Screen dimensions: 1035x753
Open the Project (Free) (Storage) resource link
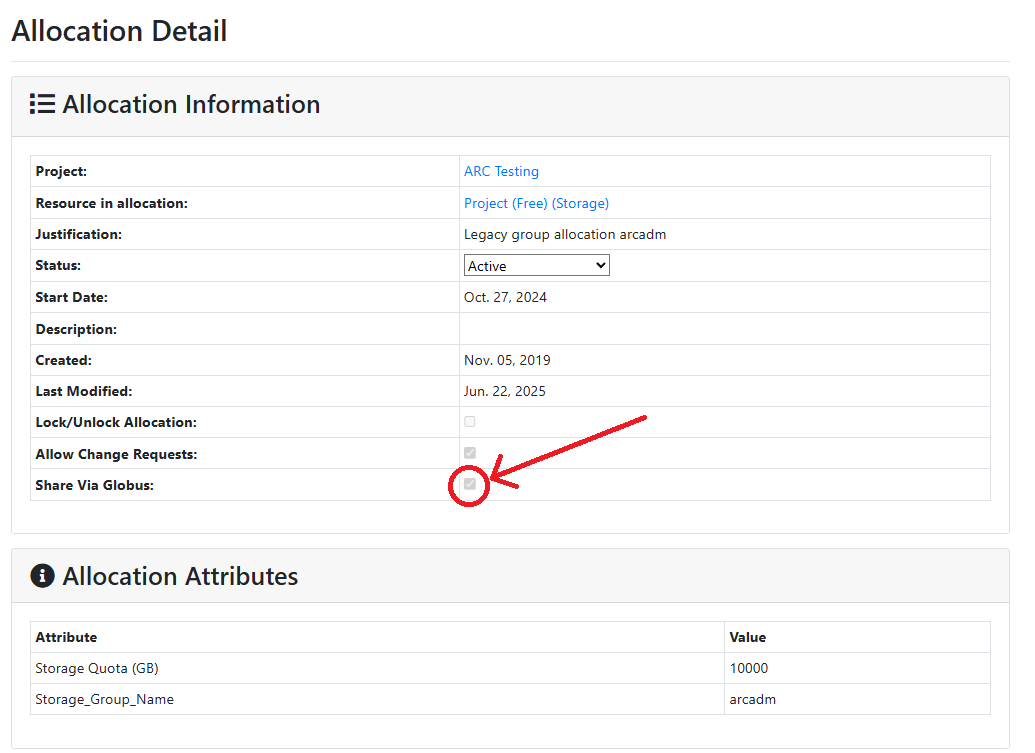(x=536, y=203)
